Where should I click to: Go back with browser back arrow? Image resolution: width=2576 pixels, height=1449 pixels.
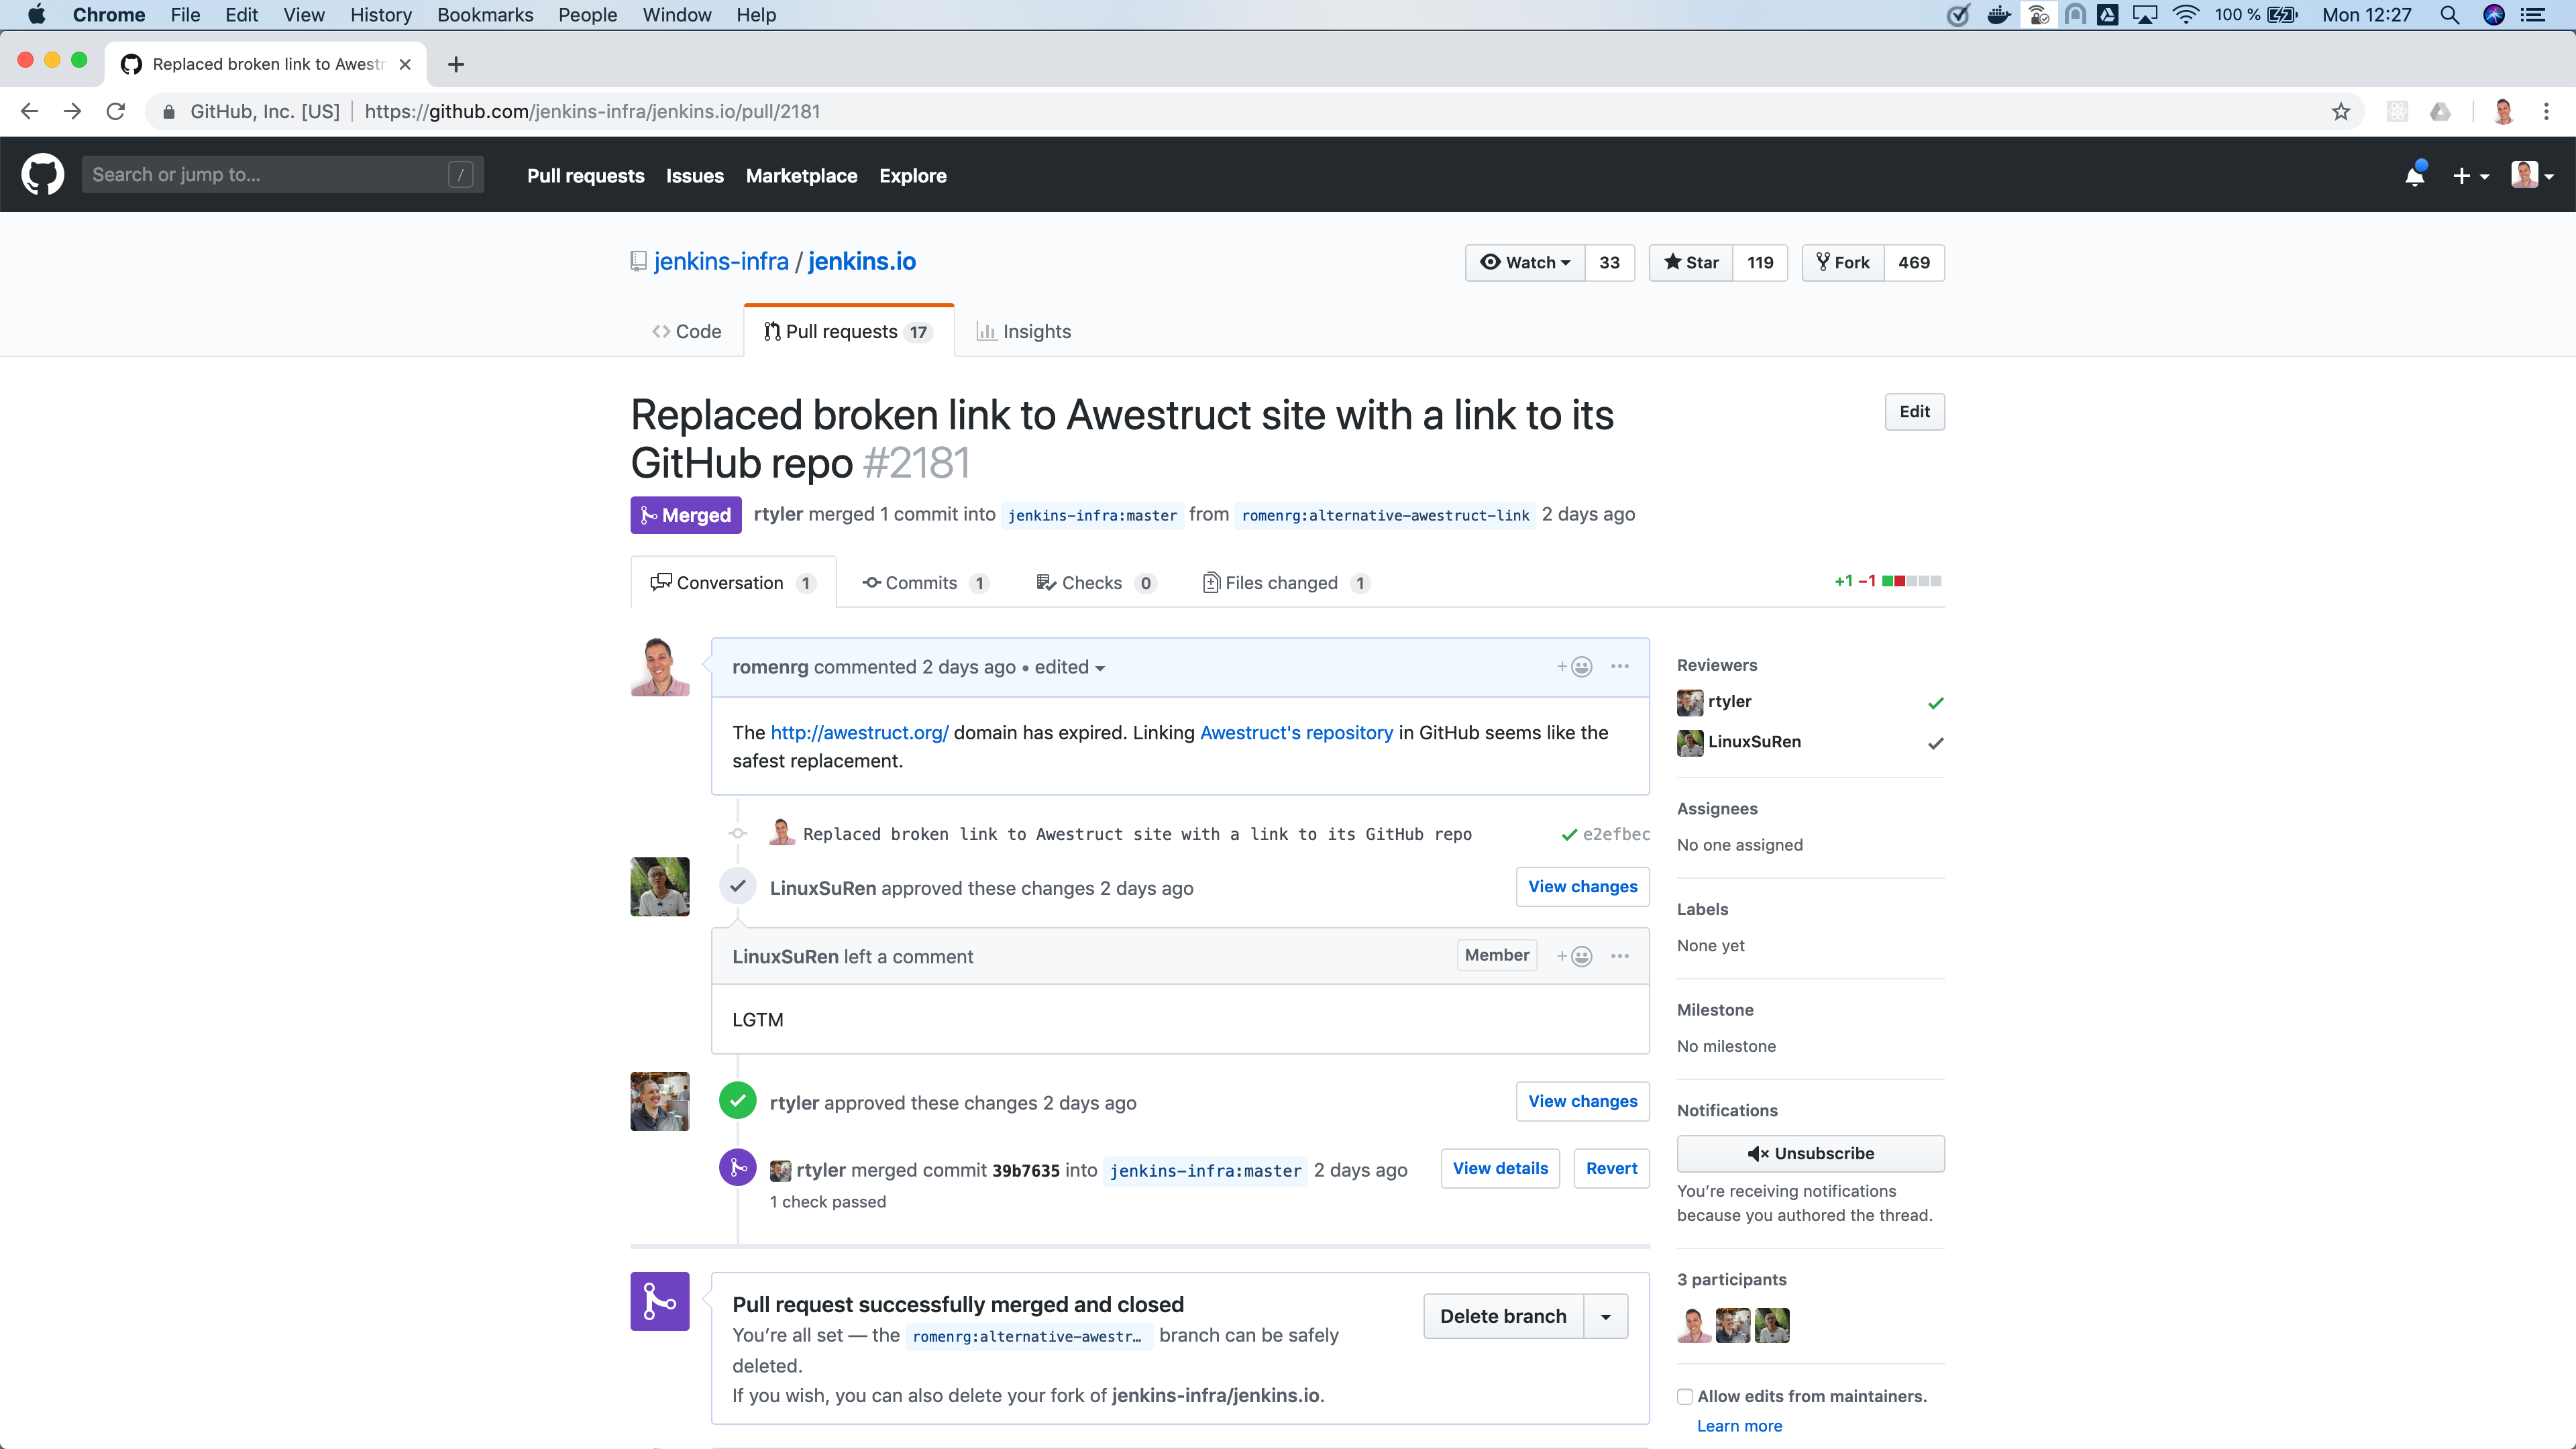coord(29,111)
